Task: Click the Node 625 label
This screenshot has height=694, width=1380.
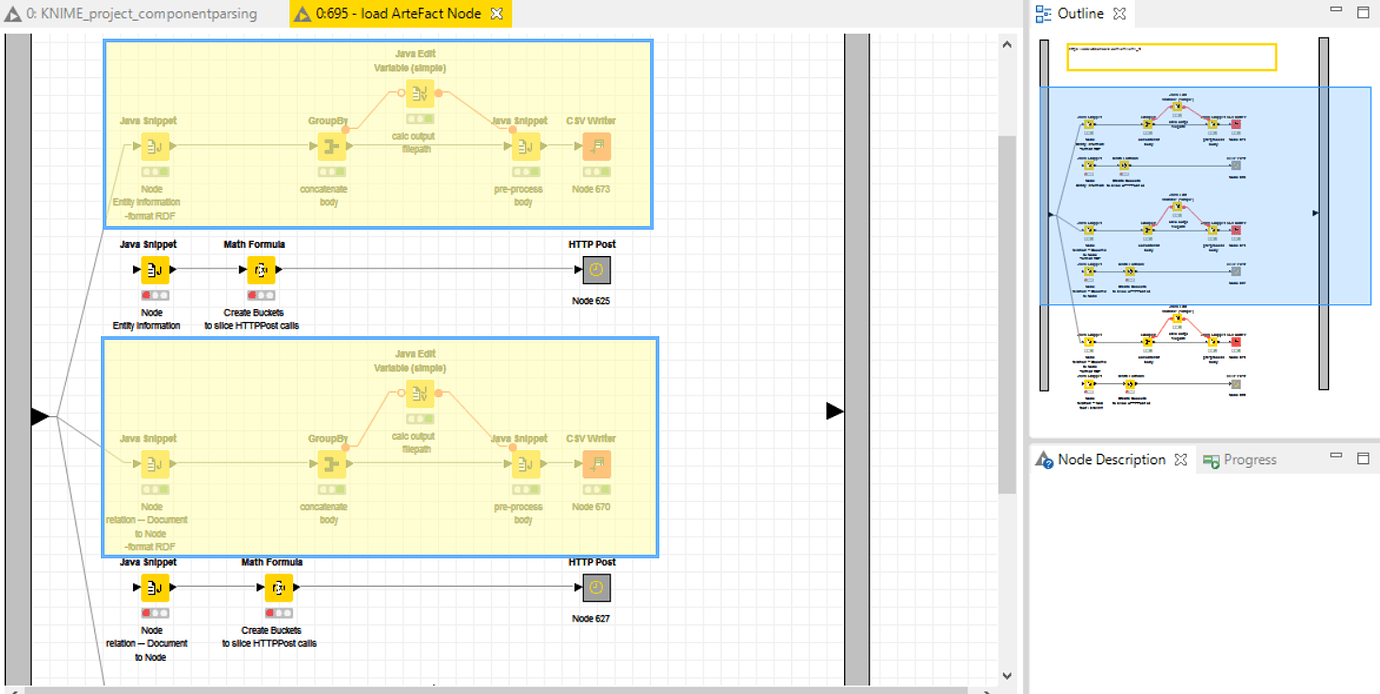Action: 591,301
